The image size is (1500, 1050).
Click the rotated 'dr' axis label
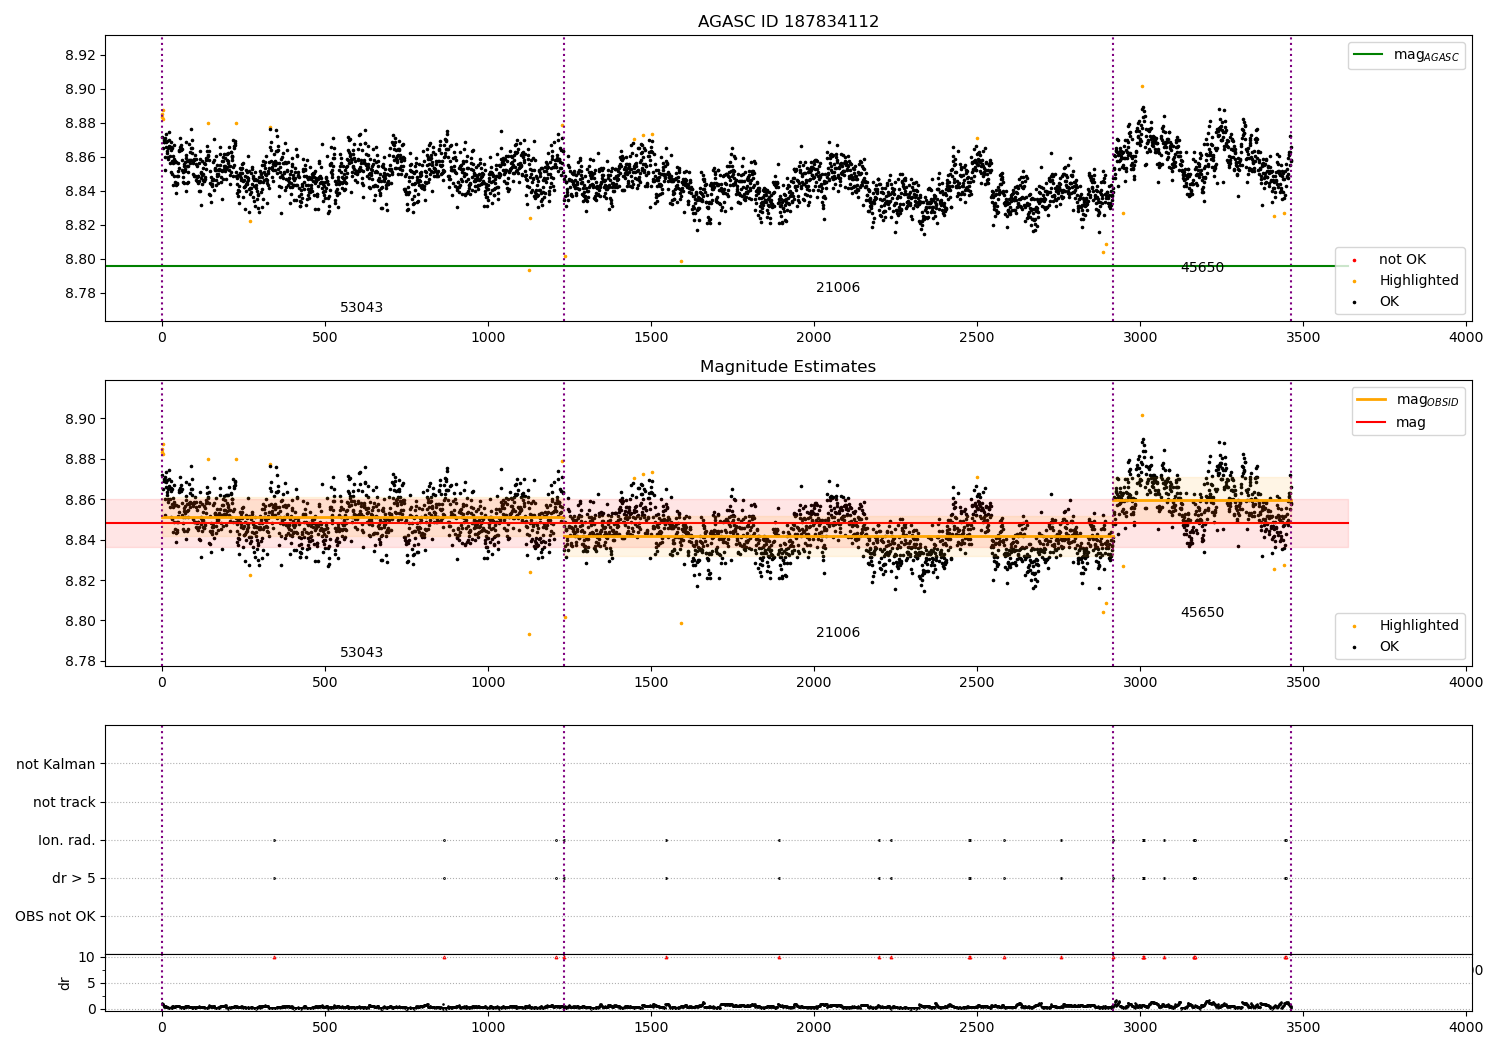(x=65, y=983)
